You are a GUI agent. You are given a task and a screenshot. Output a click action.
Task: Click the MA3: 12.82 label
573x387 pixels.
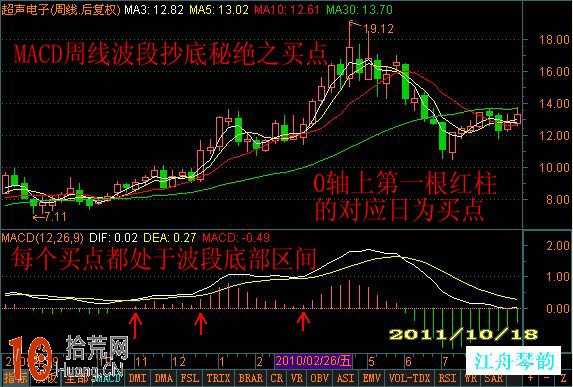tap(154, 9)
